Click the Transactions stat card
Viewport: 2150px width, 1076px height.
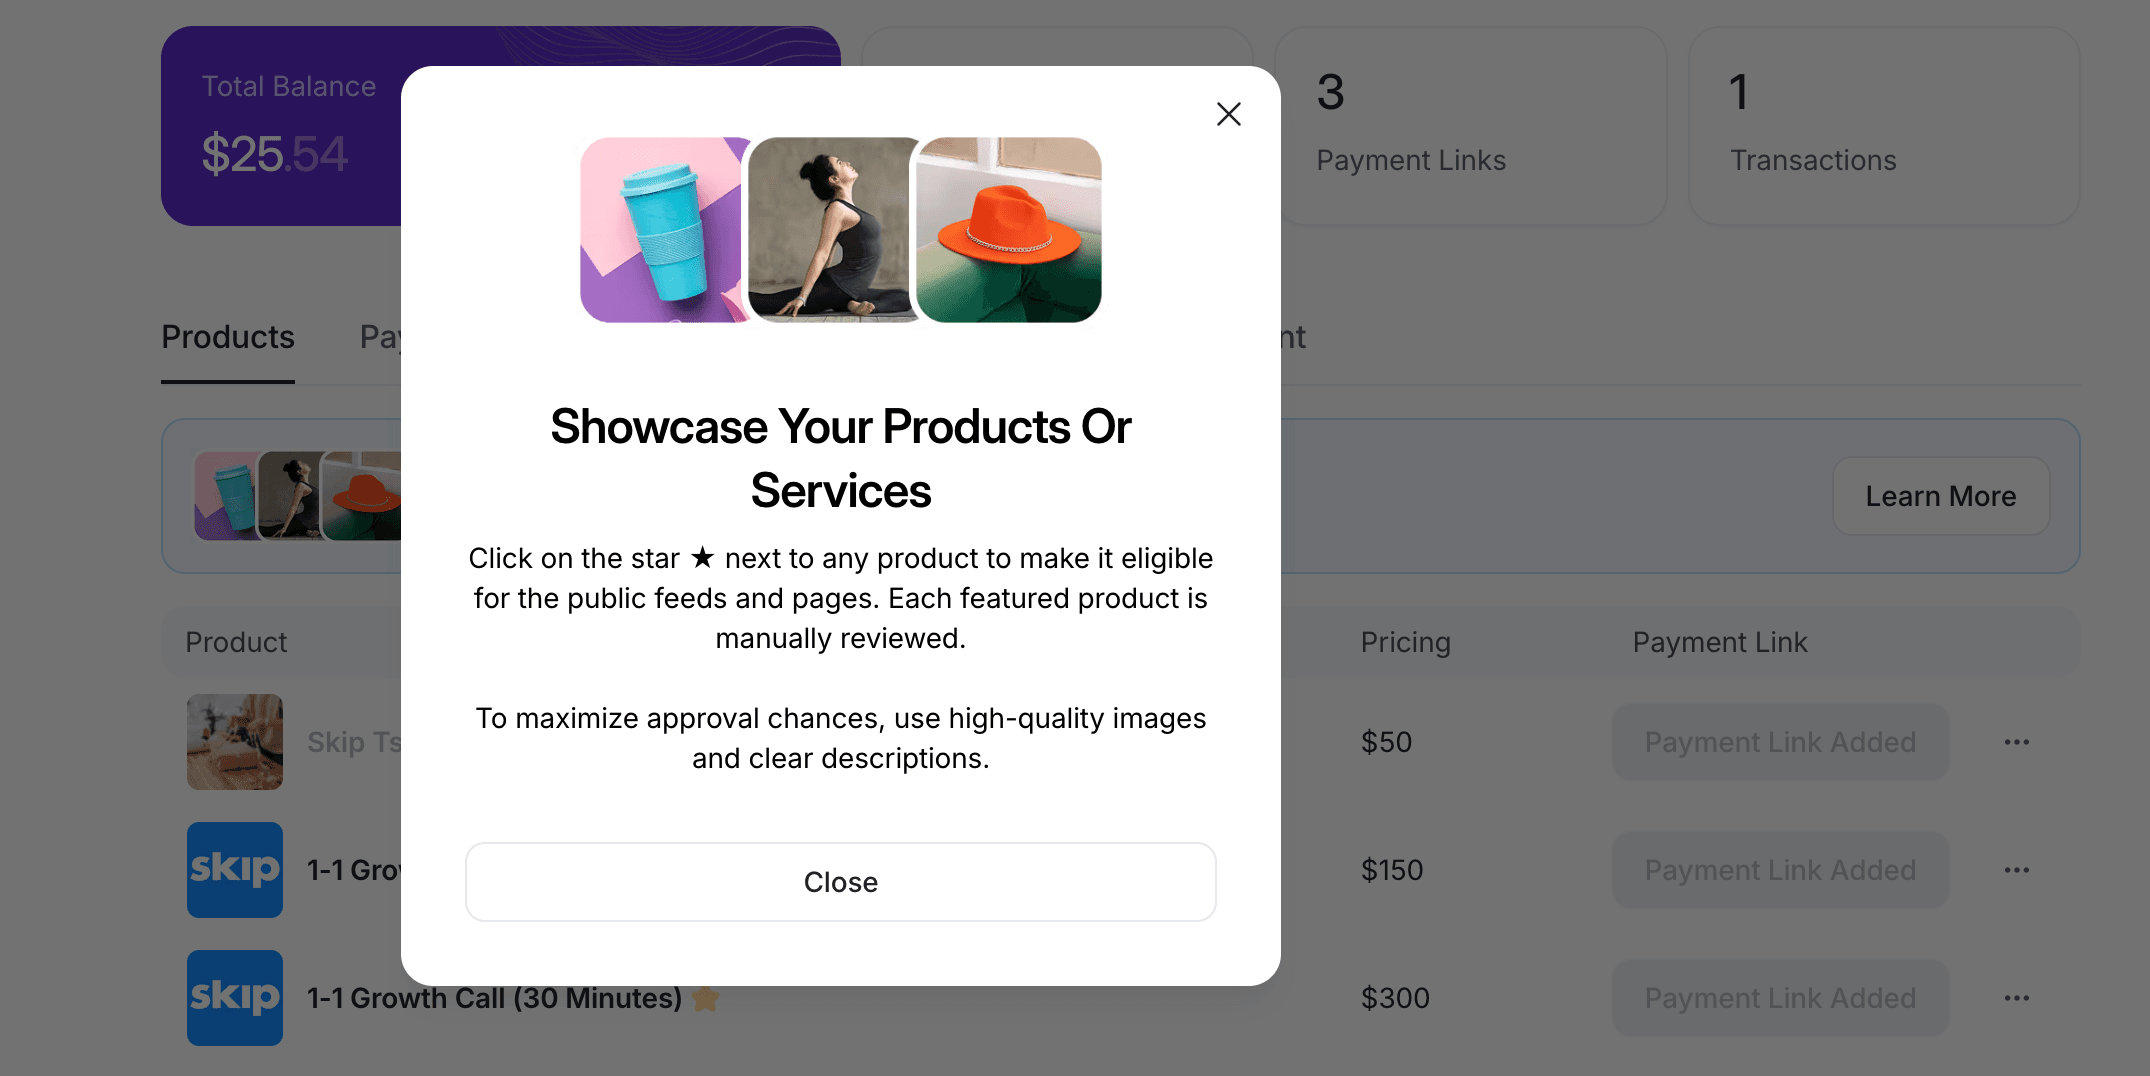coord(1883,125)
